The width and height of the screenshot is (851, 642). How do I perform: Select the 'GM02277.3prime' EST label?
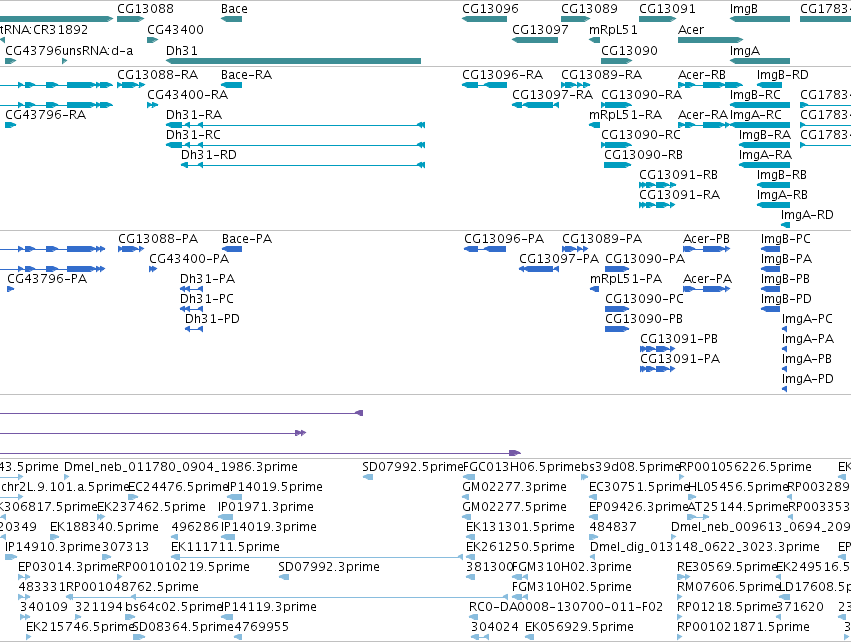click(x=515, y=487)
